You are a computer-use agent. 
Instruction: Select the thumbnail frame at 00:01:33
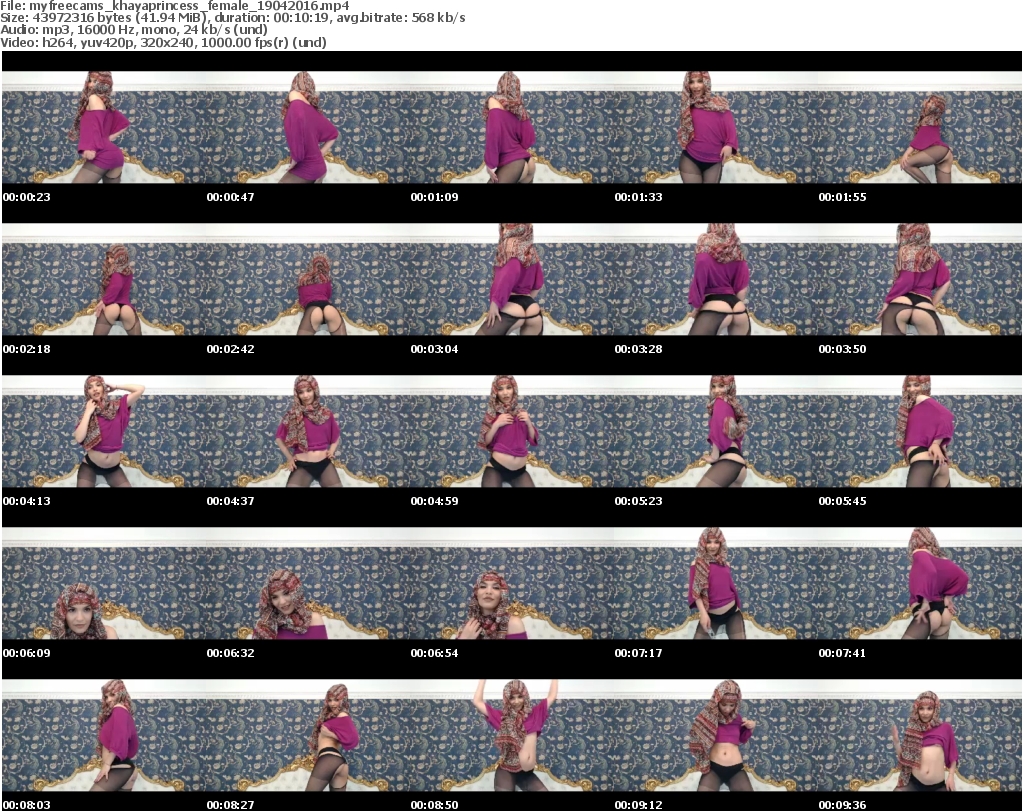click(716, 127)
